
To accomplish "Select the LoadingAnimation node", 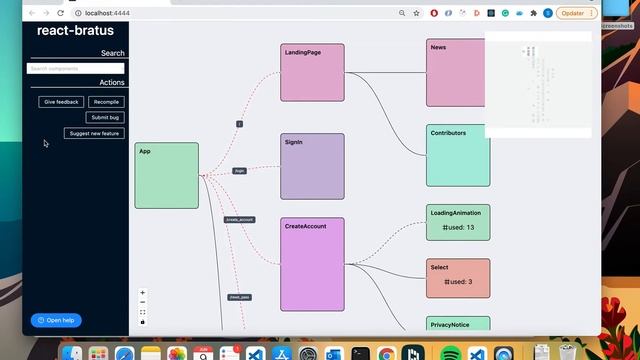I will point(458,222).
